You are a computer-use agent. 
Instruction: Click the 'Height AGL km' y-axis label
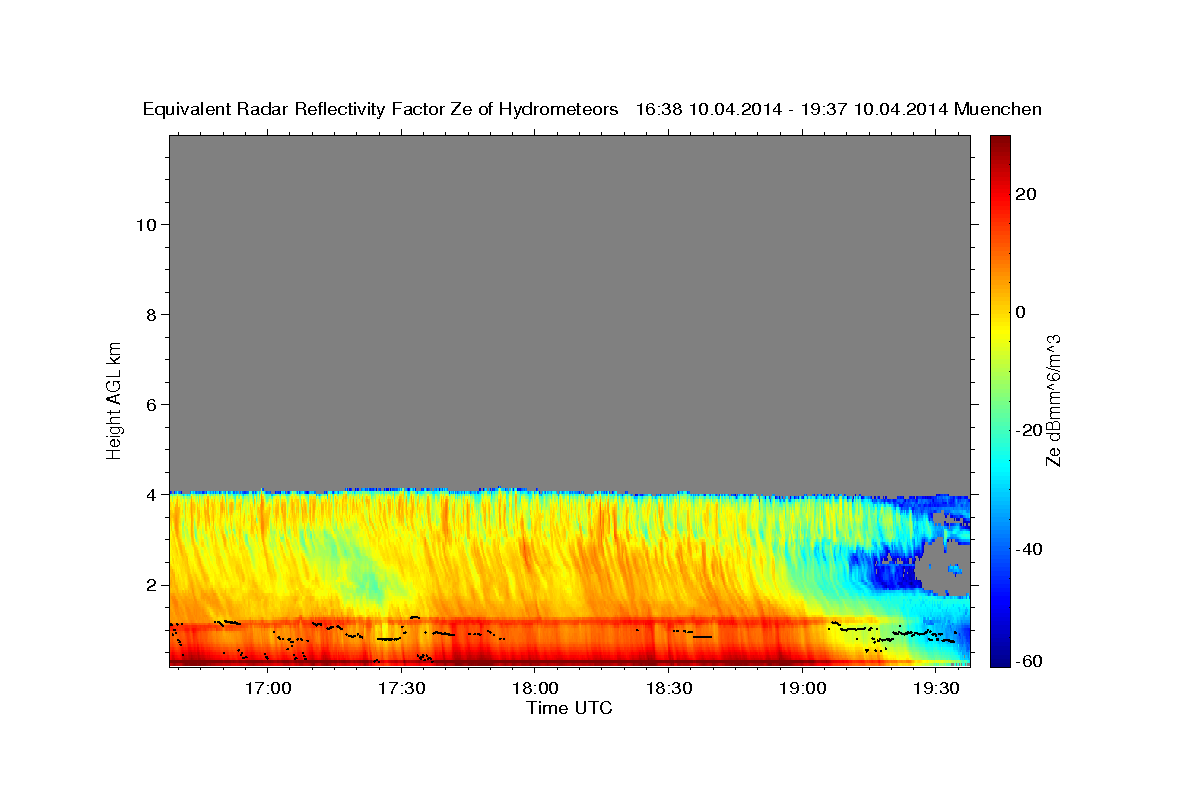tap(114, 399)
